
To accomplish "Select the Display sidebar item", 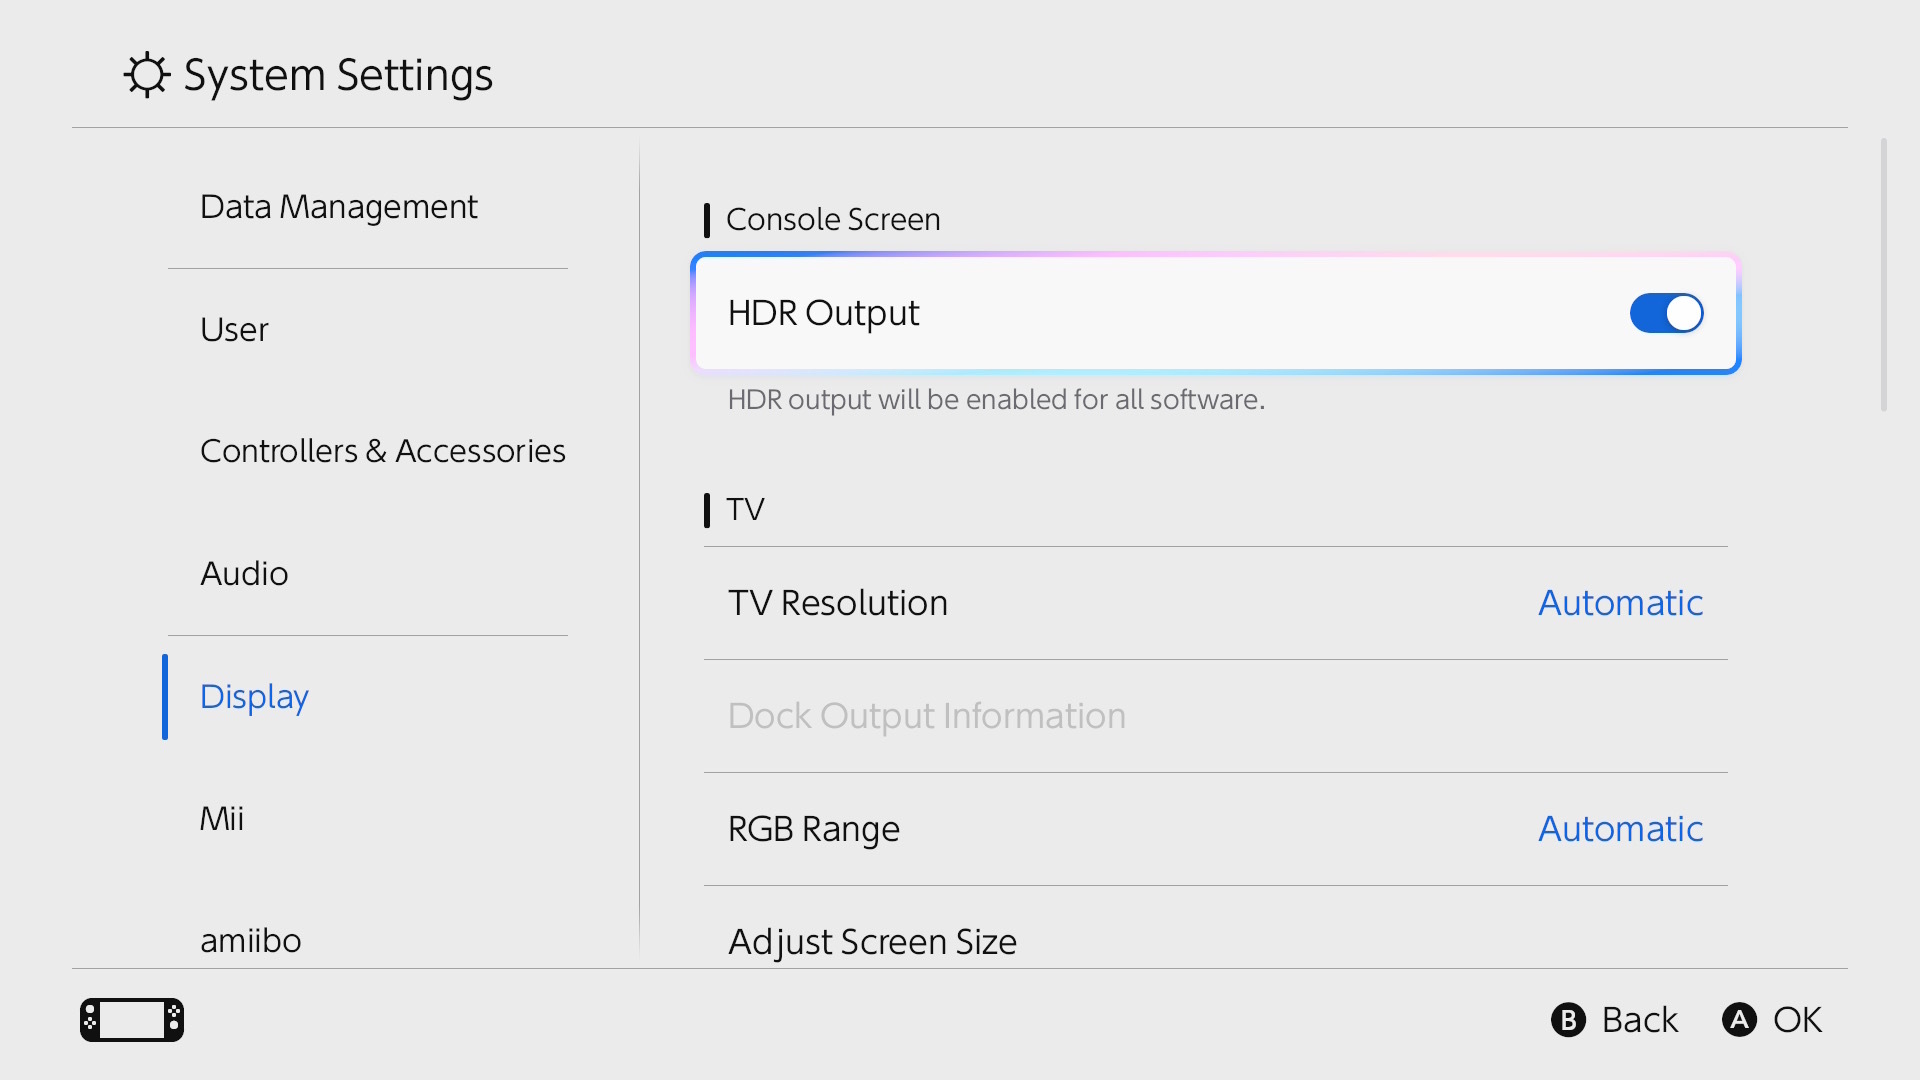I will [x=254, y=697].
